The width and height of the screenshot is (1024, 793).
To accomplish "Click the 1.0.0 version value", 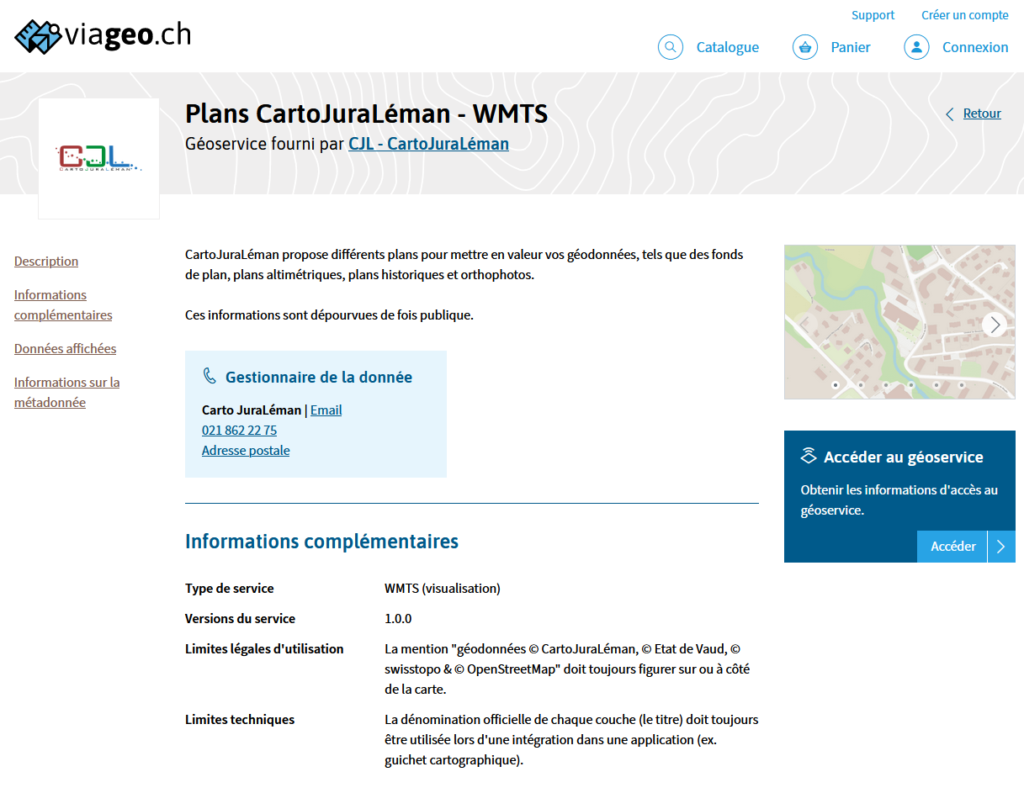I will (x=398, y=619).
